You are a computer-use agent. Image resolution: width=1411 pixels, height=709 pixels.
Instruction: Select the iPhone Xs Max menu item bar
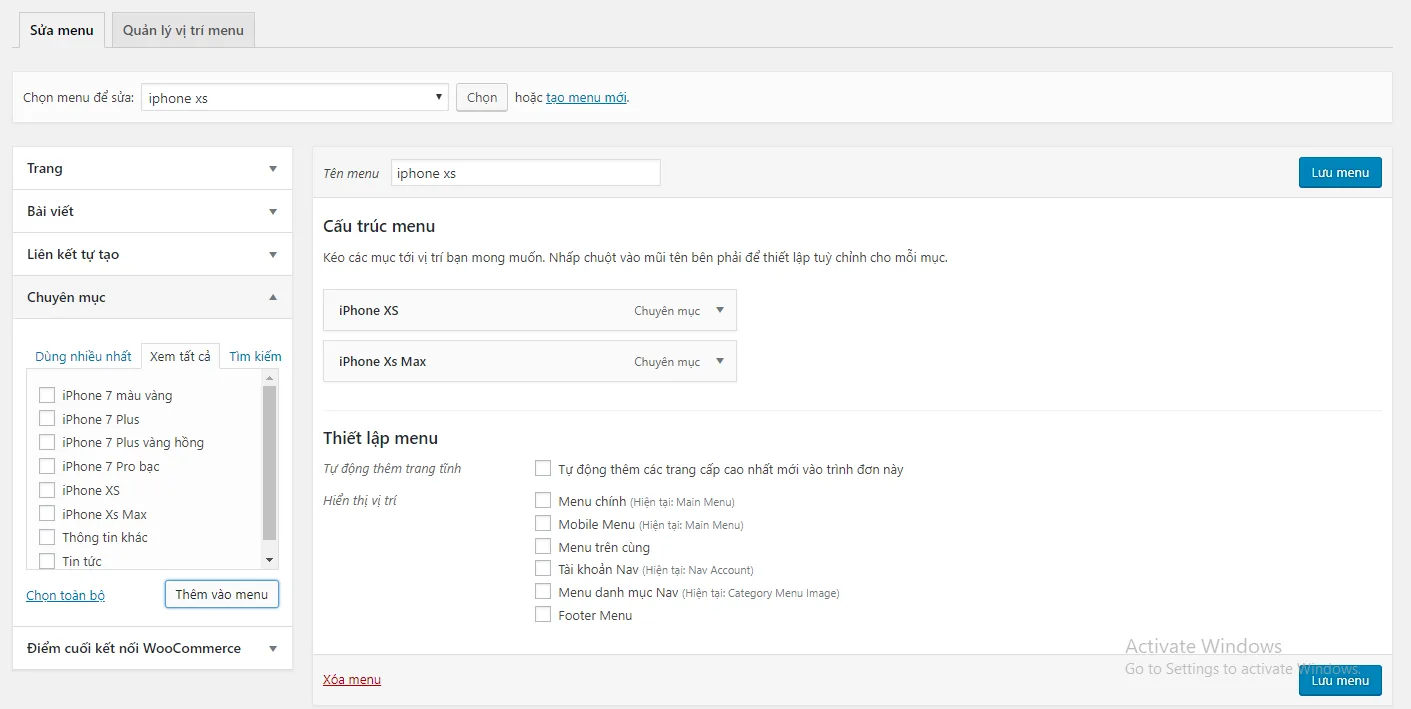tap(530, 361)
